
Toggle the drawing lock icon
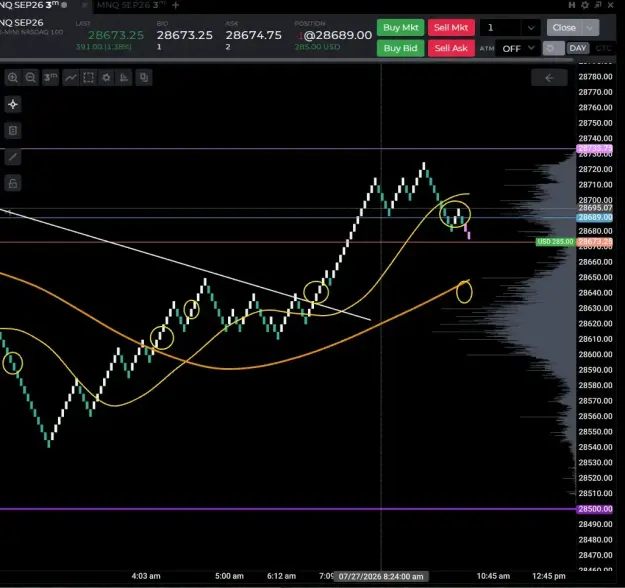coord(13,183)
